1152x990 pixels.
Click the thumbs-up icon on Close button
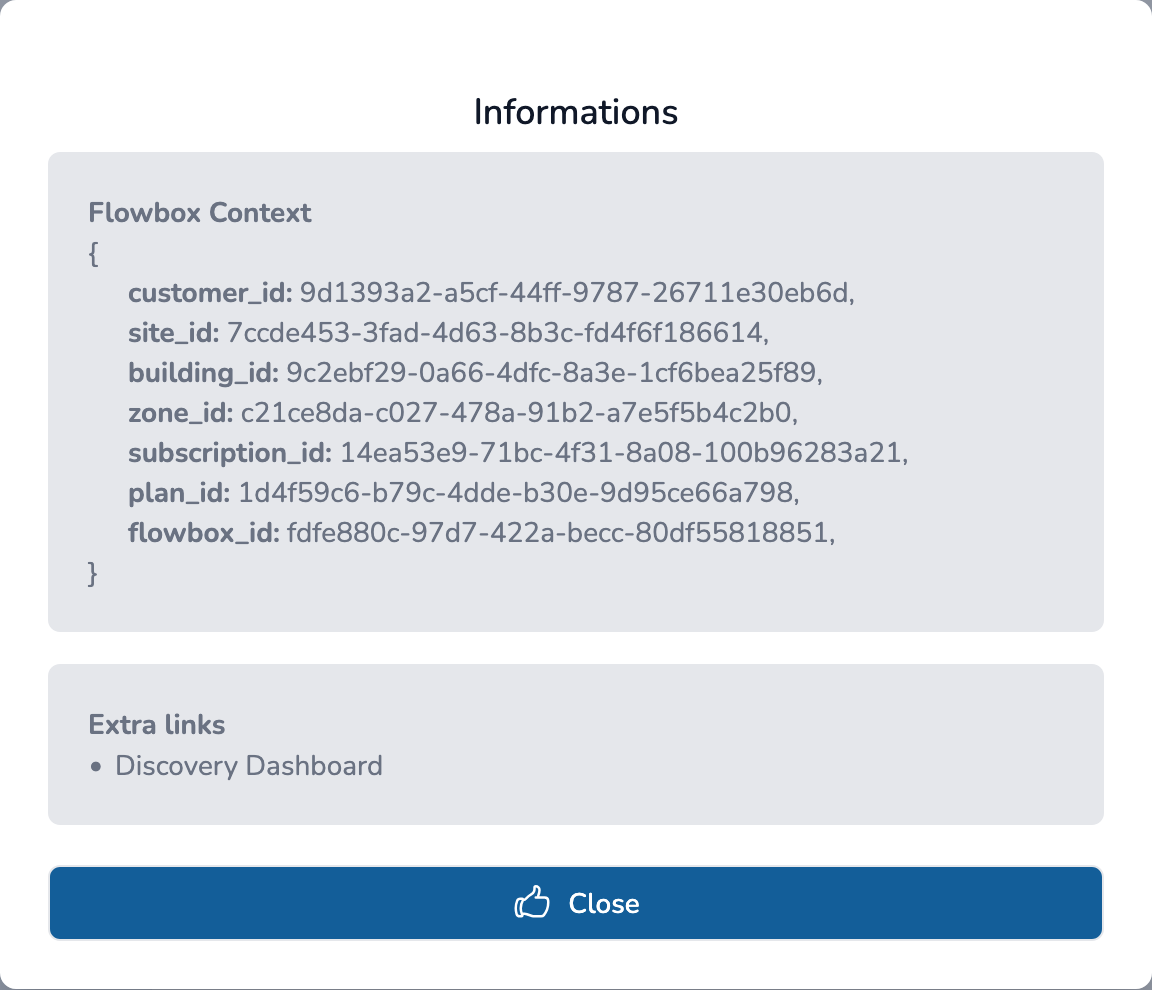pyautogui.click(x=532, y=904)
